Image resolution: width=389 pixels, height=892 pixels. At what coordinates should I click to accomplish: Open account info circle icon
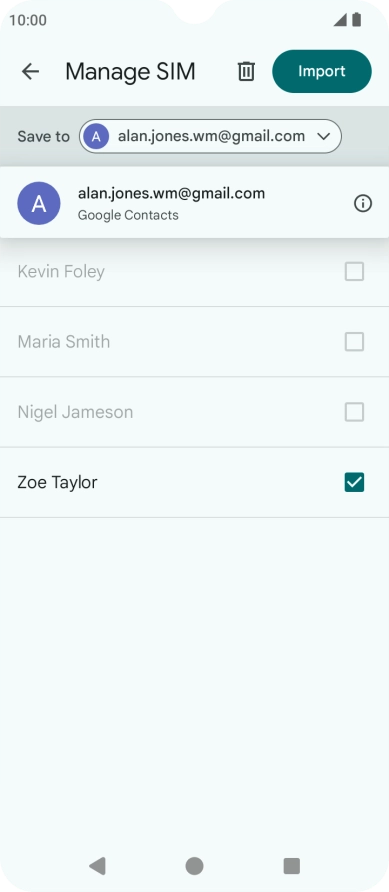(363, 203)
